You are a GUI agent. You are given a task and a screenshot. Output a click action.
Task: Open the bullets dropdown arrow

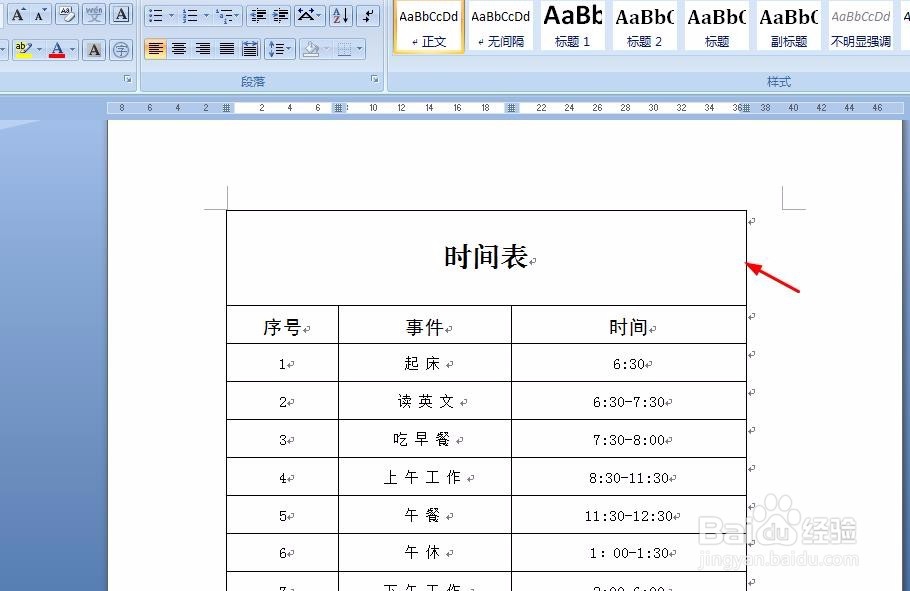[x=171, y=16]
